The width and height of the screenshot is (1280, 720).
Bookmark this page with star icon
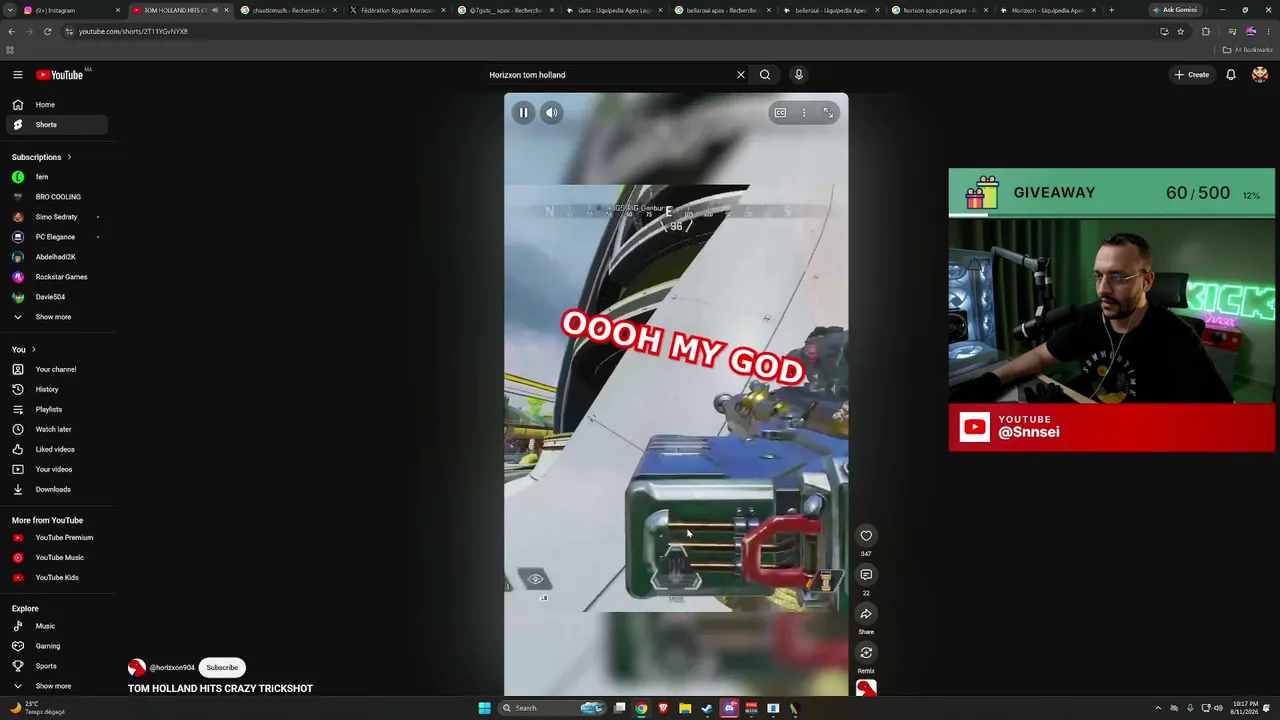1180,31
